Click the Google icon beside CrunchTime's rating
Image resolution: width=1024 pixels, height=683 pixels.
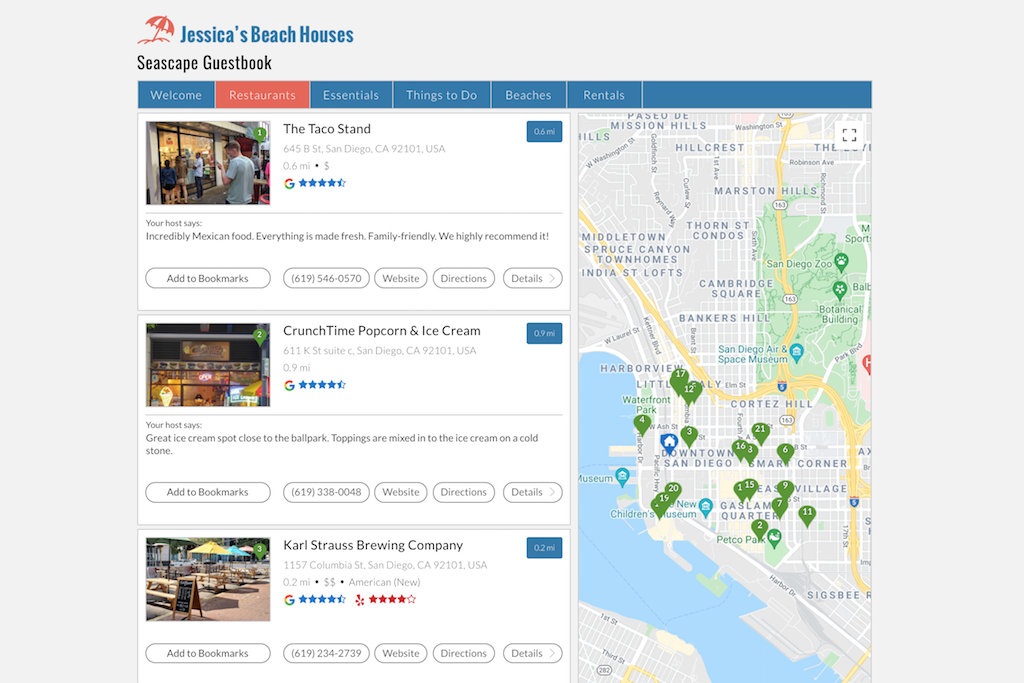[x=290, y=384]
